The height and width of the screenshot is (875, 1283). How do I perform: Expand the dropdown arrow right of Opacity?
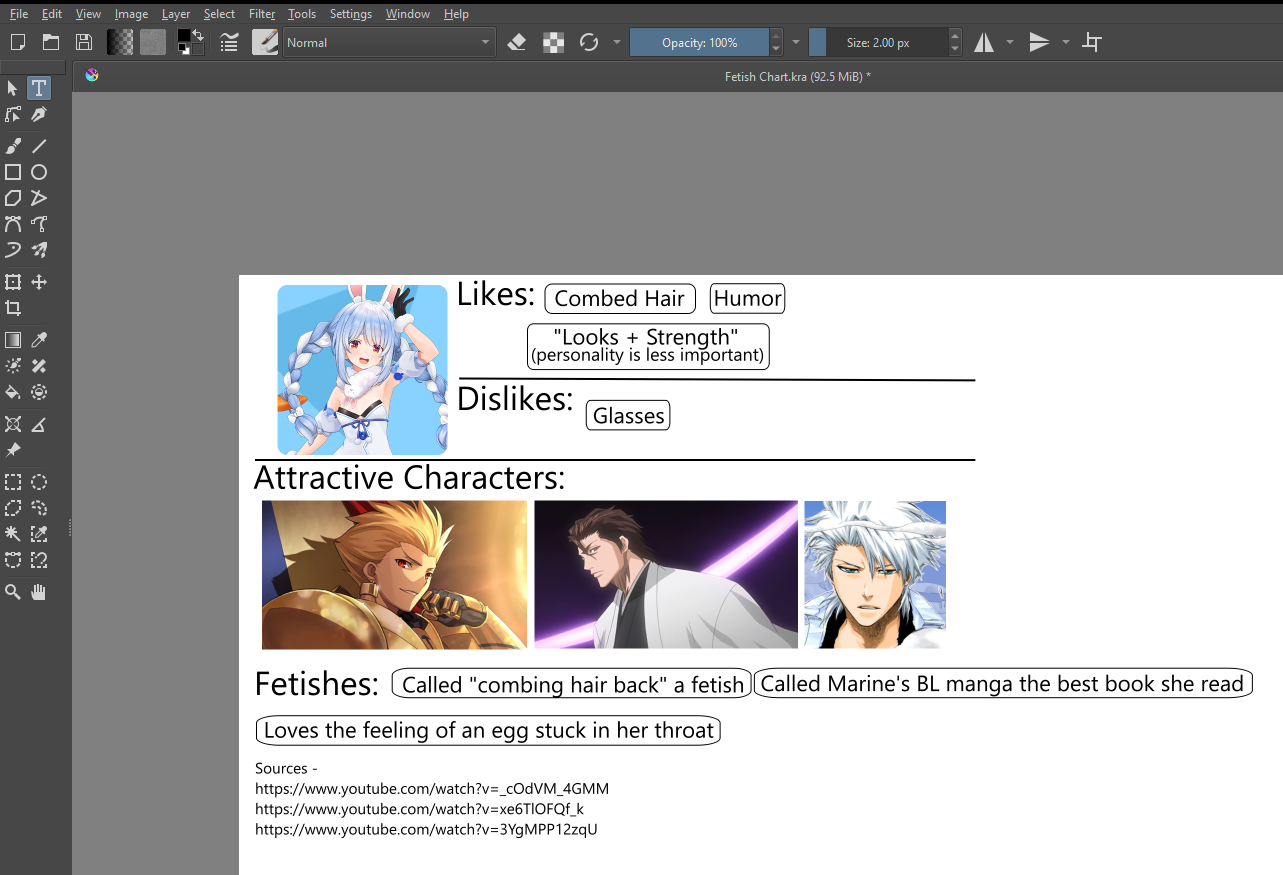pos(796,42)
